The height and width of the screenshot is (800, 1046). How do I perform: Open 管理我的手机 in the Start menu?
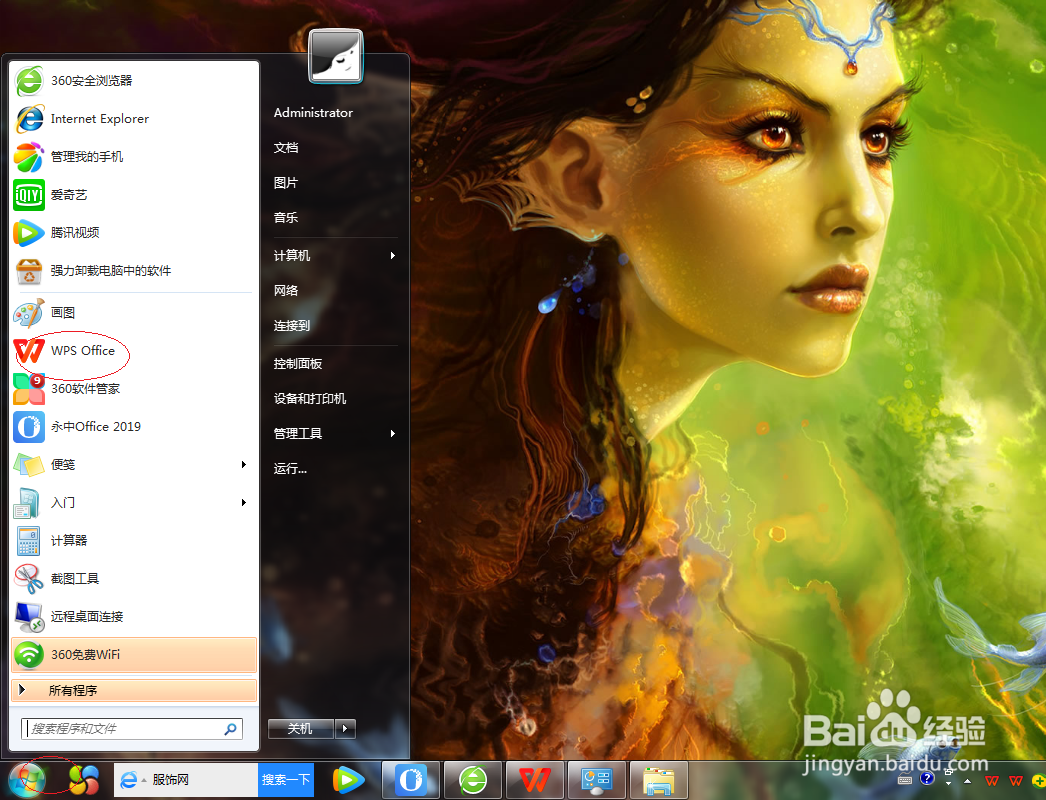click(x=134, y=157)
